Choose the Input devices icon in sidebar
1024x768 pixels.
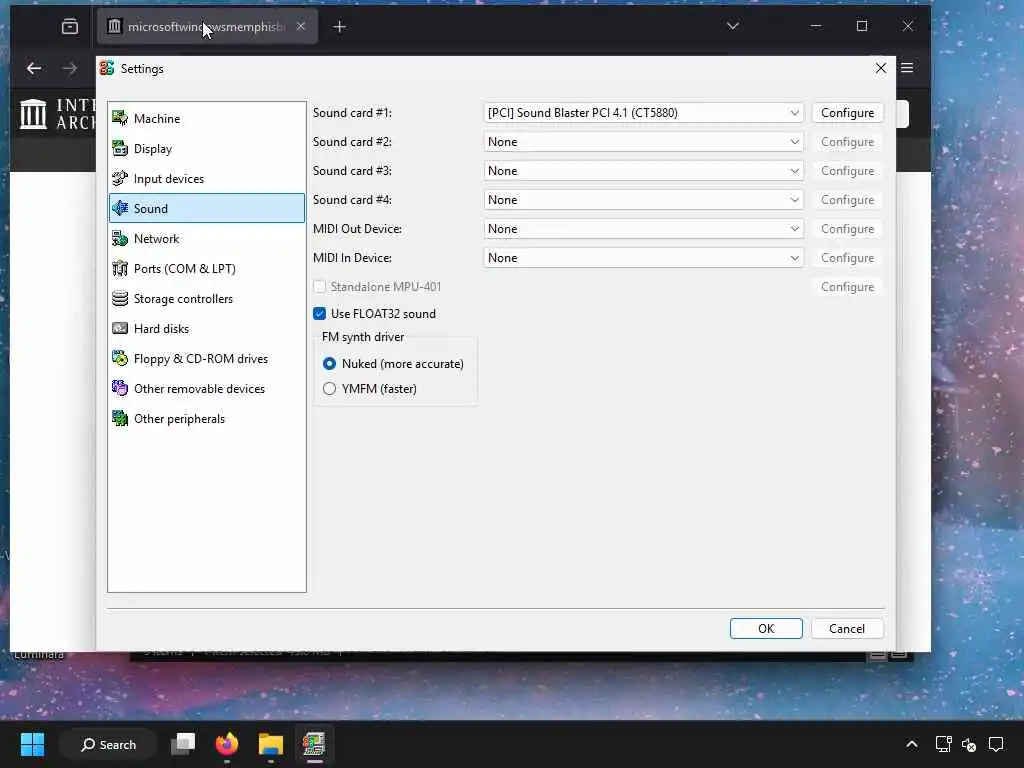tap(120, 178)
